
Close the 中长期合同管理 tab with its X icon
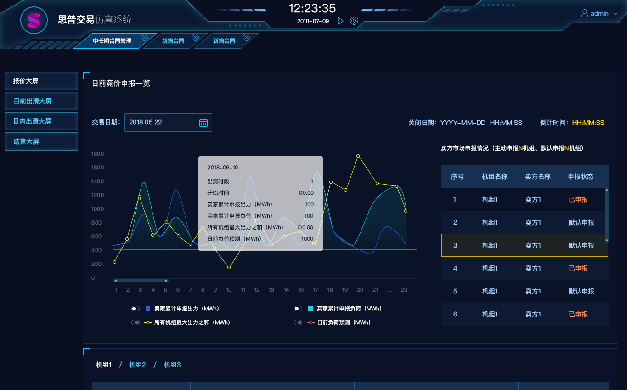(x=145, y=38)
